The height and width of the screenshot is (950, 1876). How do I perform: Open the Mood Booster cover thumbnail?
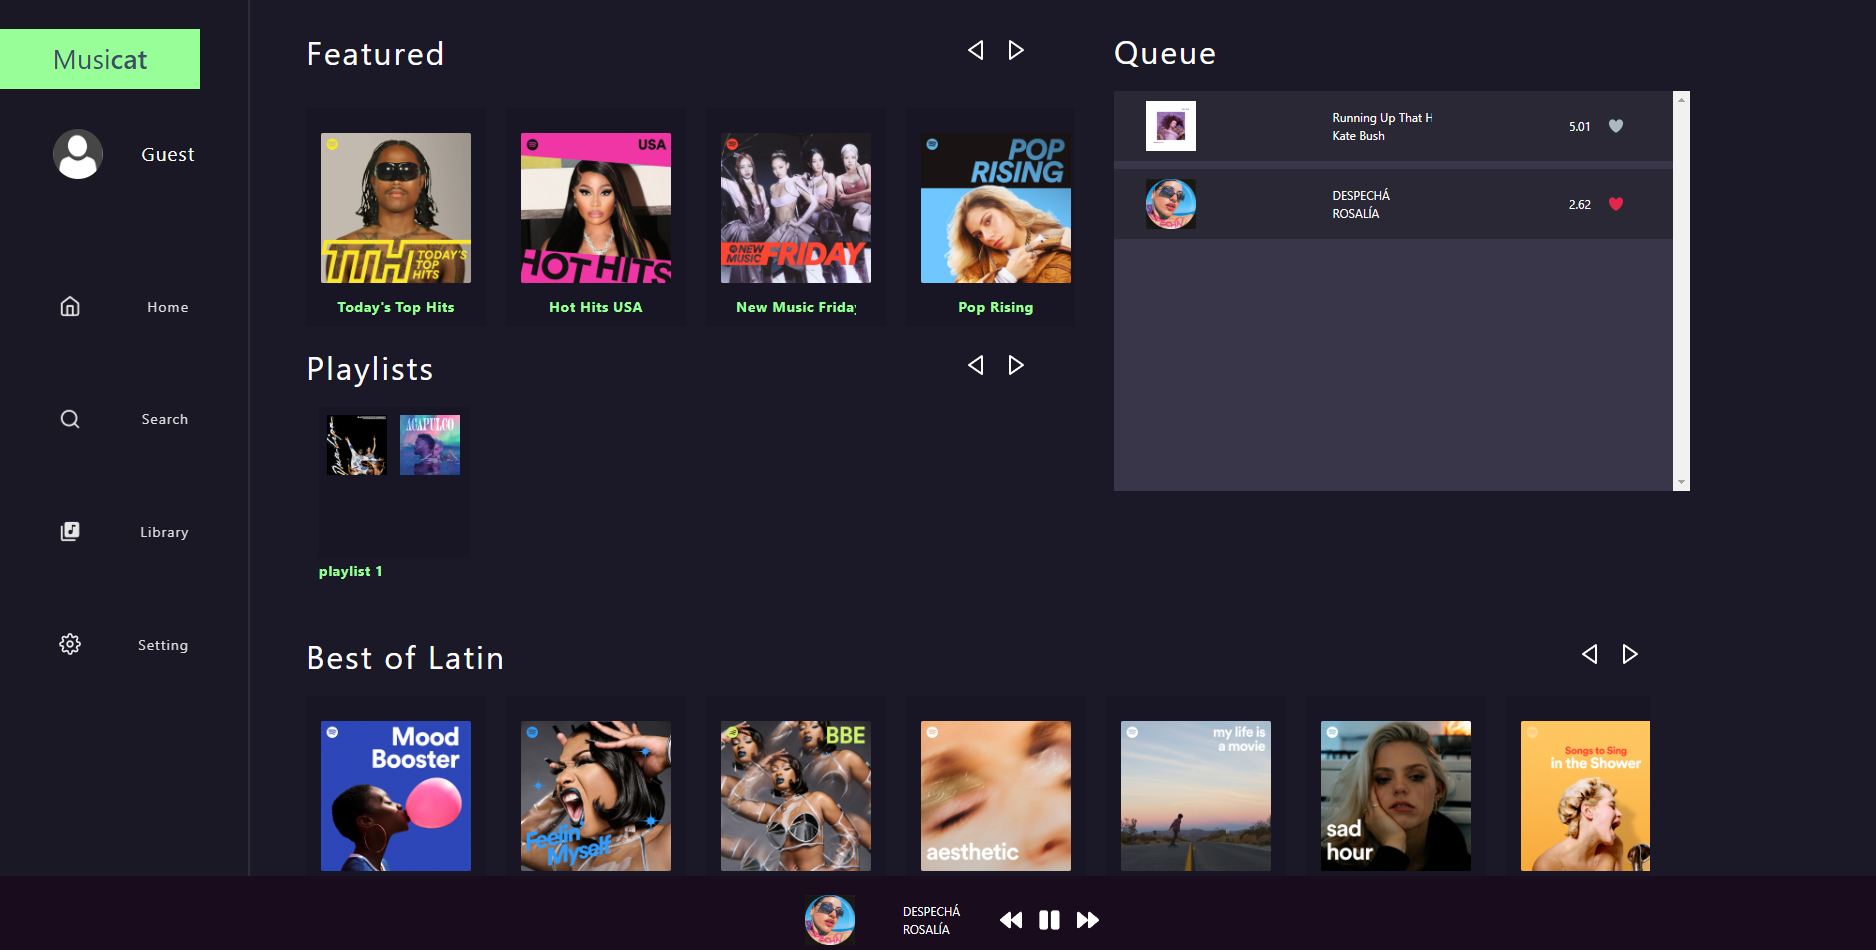(396, 796)
